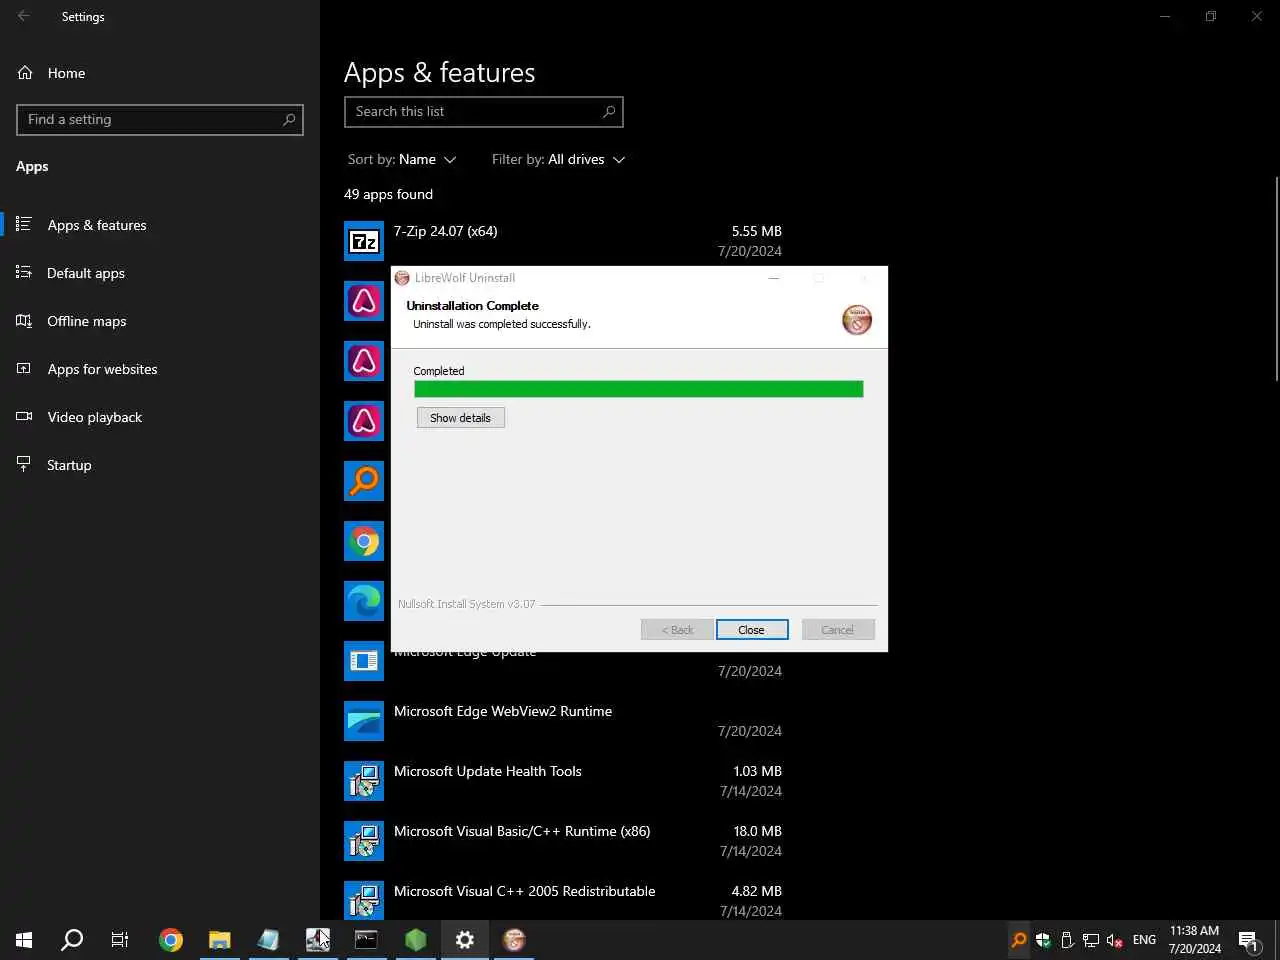Viewport: 1280px width, 960px height.
Task: Click the Google Chrome icon in apps list
Action: (x=364, y=541)
